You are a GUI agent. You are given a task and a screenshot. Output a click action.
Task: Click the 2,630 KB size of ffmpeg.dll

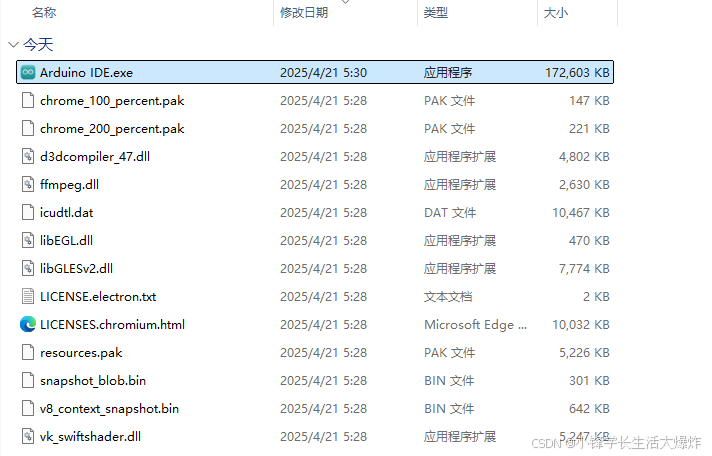point(584,184)
